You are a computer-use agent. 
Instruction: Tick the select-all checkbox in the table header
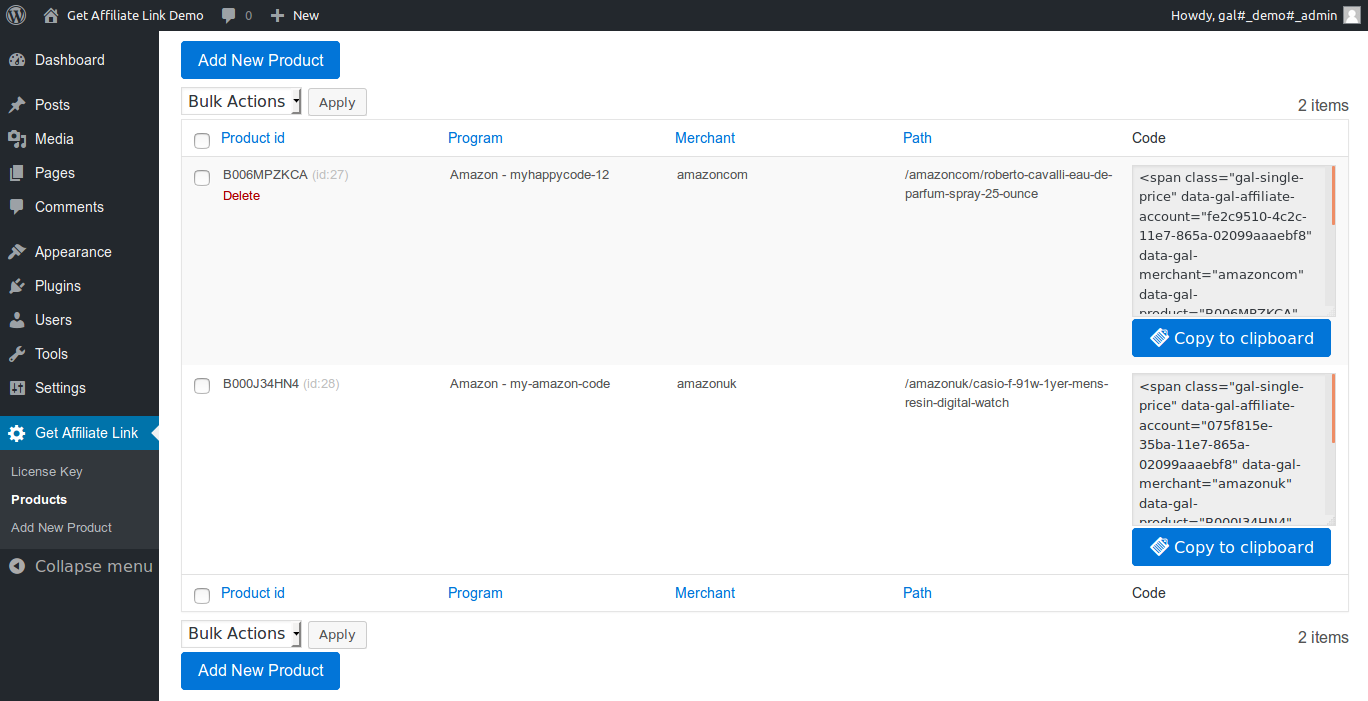pyautogui.click(x=202, y=140)
